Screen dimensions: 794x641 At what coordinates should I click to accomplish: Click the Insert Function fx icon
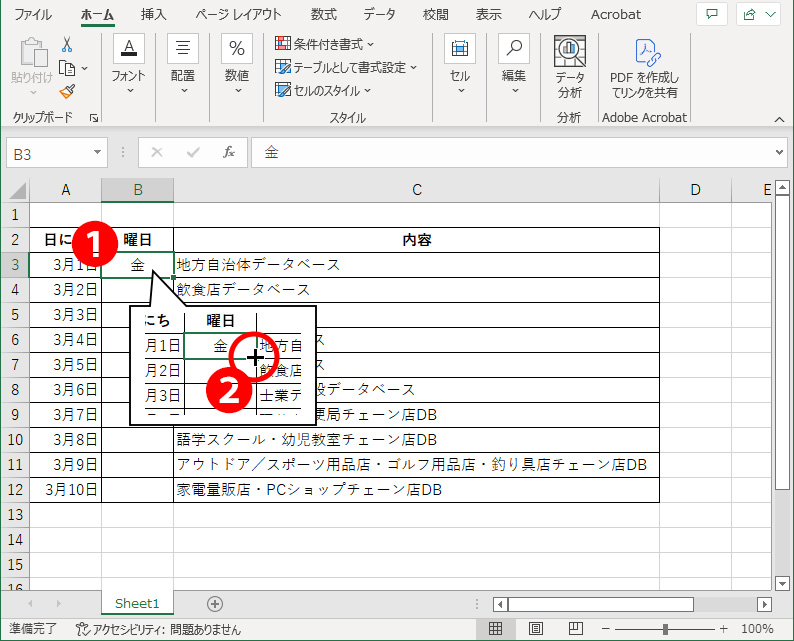click(x=229, y=152)
